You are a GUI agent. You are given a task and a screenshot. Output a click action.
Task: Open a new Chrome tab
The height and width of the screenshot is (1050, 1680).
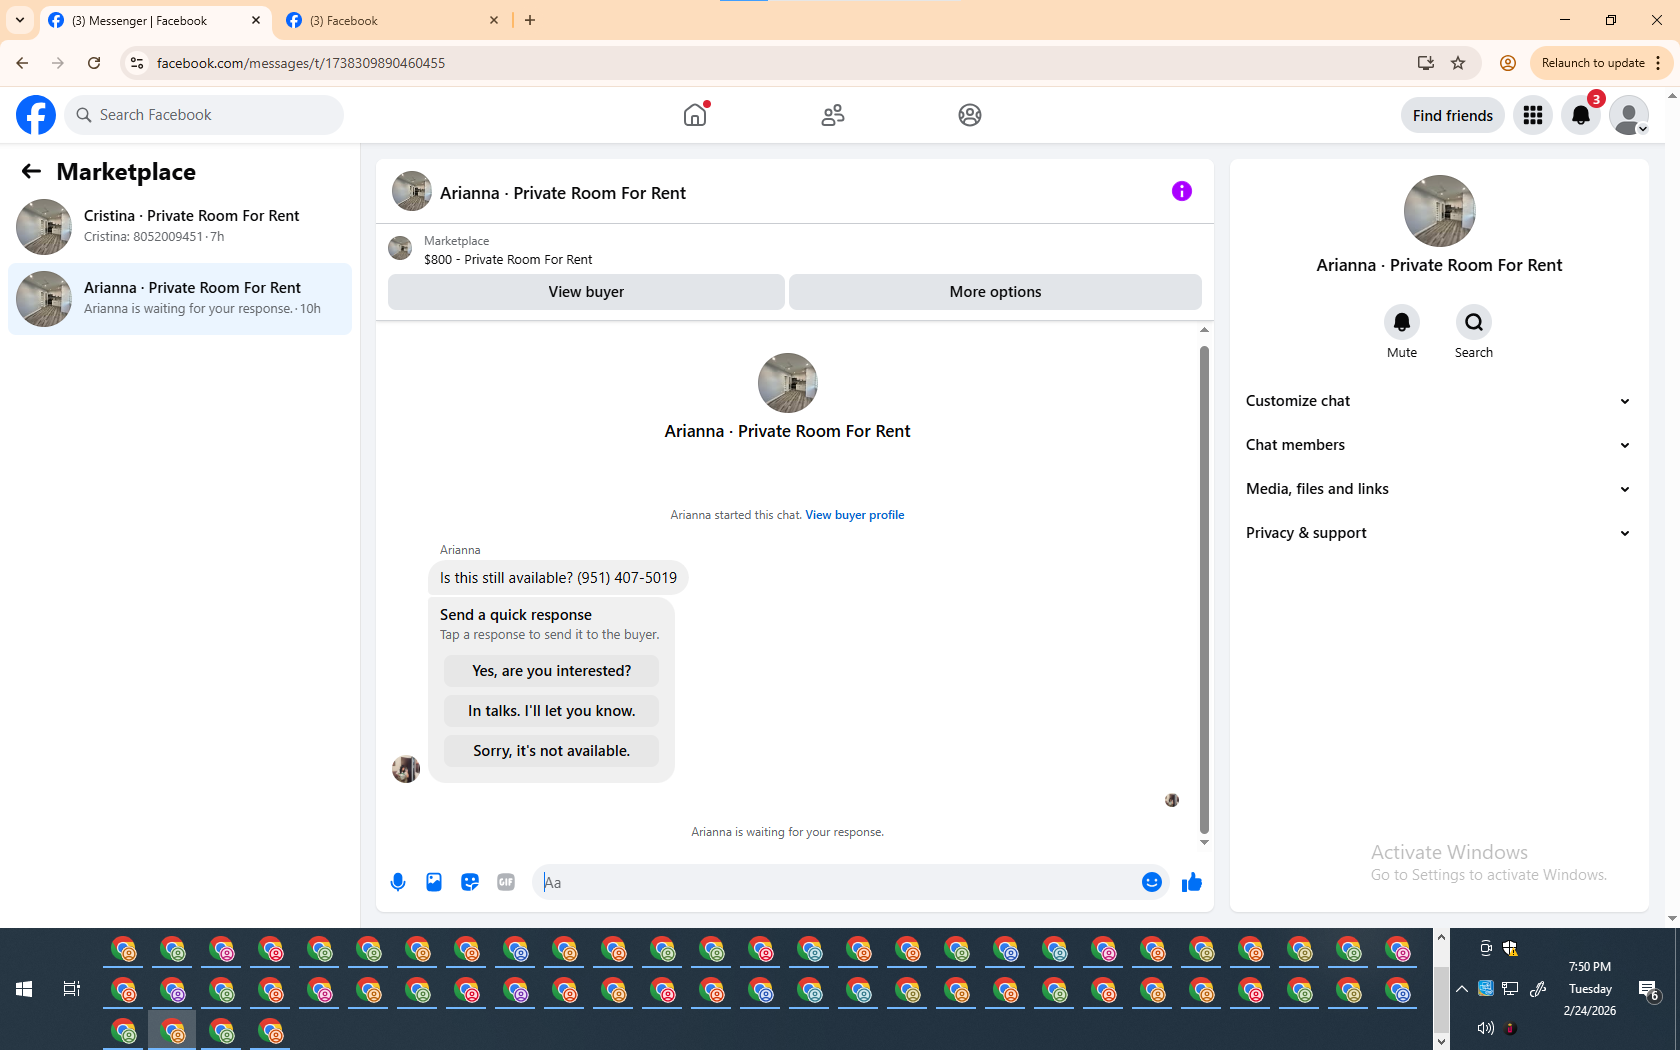pos(530,20)
